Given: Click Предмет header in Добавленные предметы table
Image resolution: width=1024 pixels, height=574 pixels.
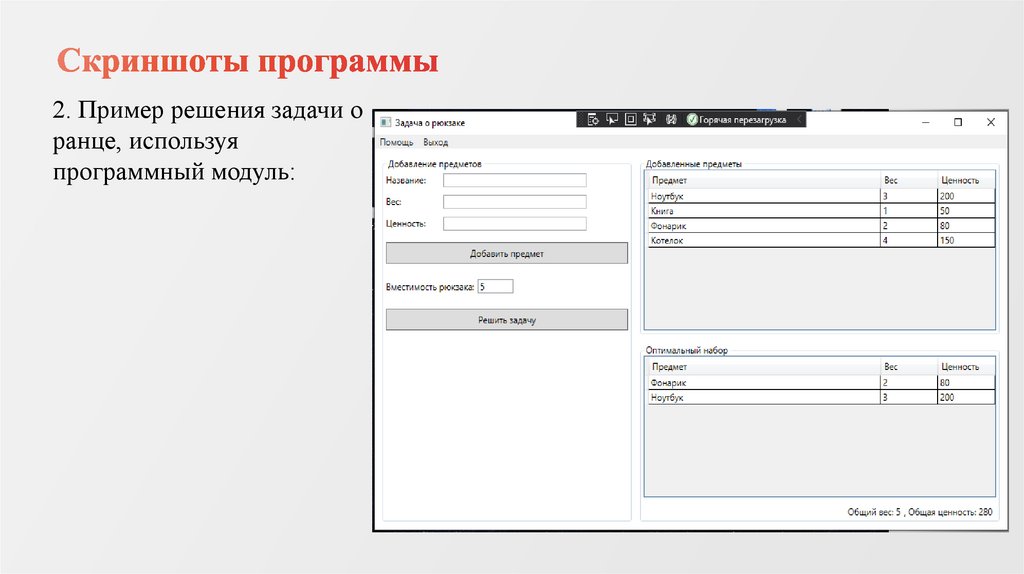Looking at the screenshot, I should point(763,180).
